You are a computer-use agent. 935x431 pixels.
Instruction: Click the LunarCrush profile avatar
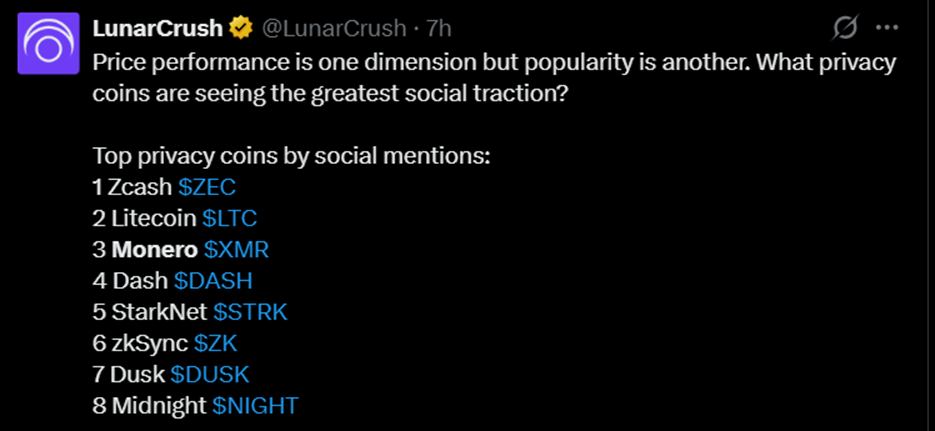pyautogui.click(x=48, y=45)
